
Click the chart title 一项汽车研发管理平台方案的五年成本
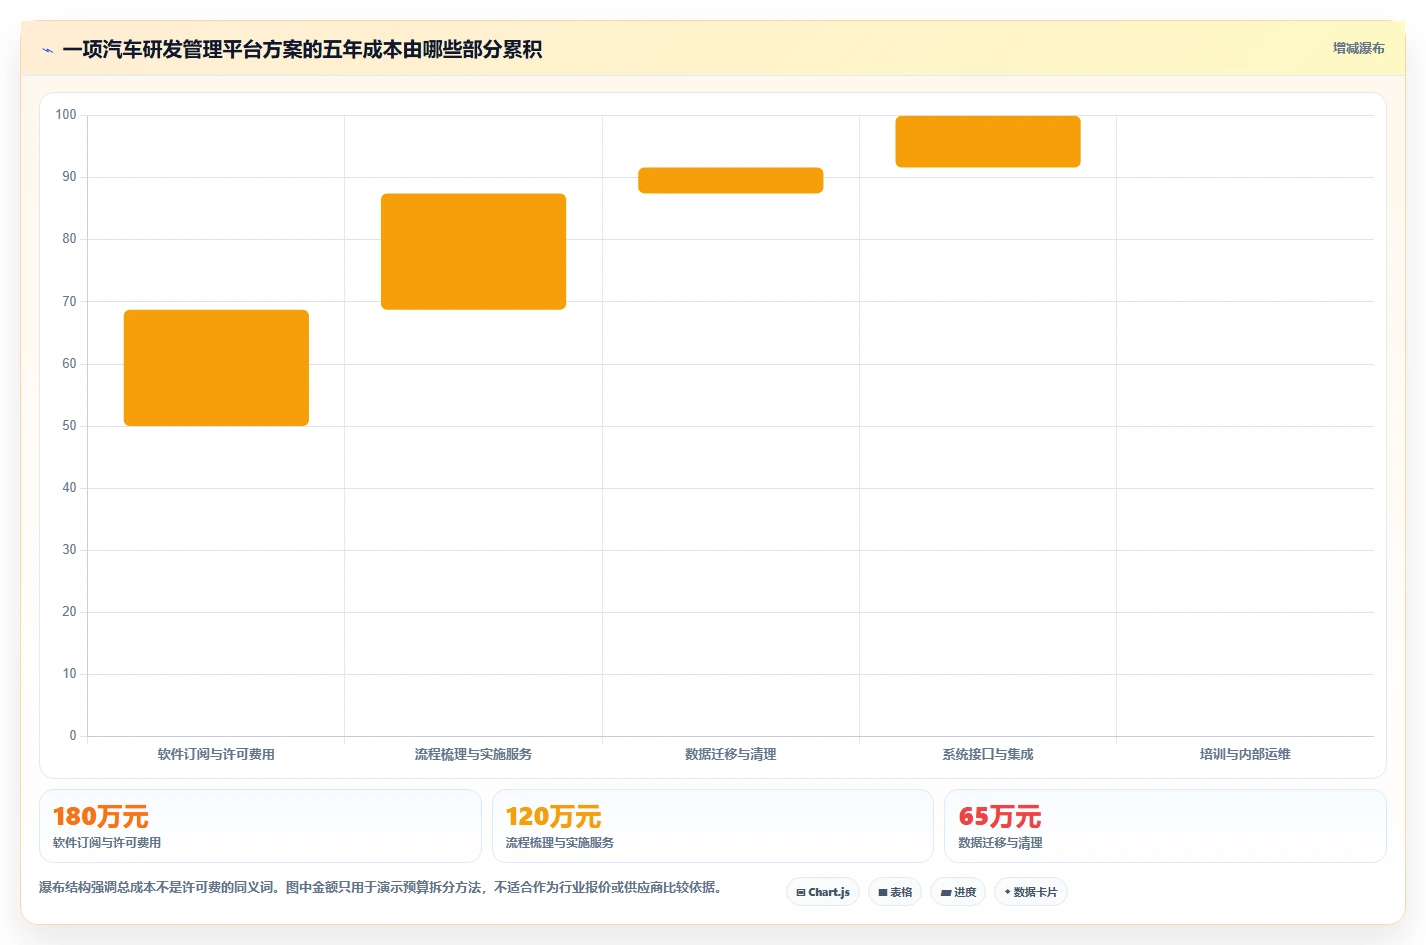click(x=302, y=50)
